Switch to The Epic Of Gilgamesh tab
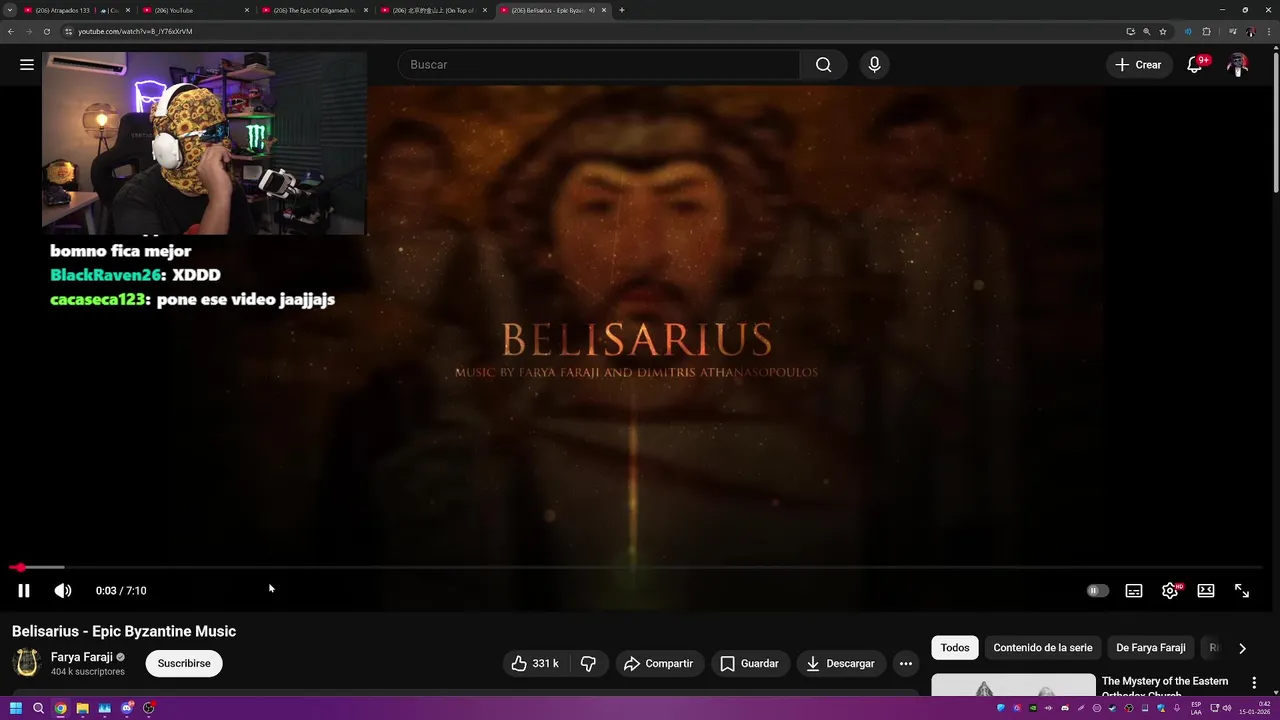Image resolution: width=1280 pixels, height=720 pixels. click(315, 10)
